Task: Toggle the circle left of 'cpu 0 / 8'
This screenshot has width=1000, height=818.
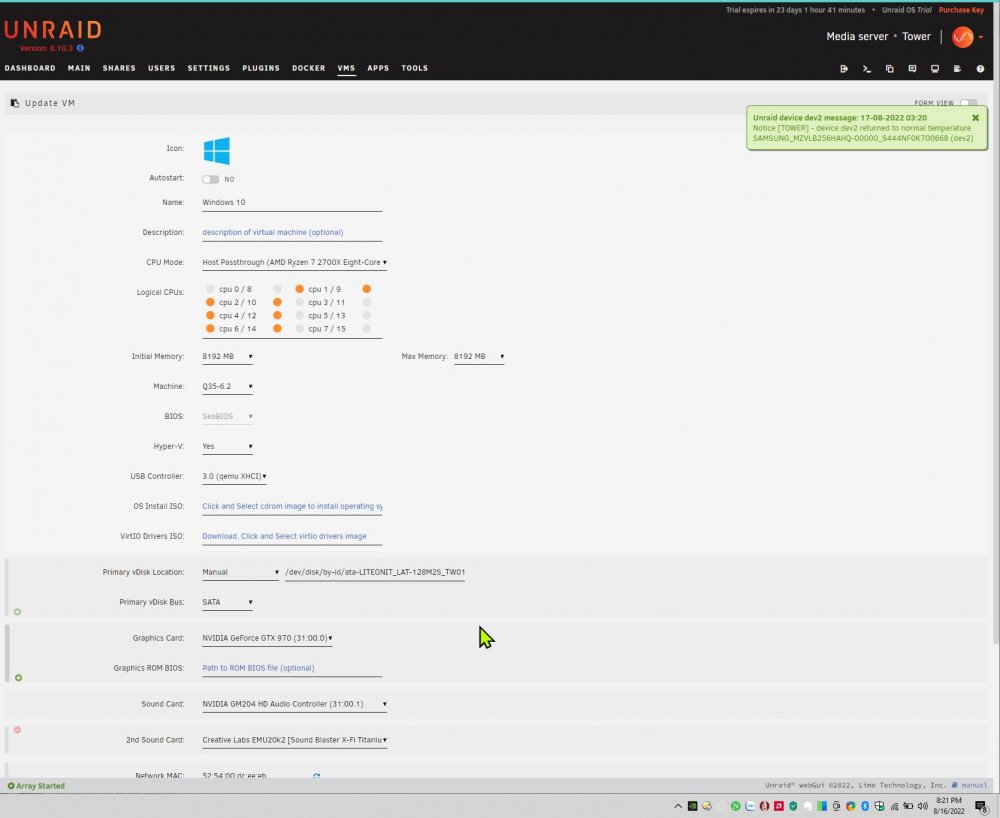Action: tap(210, 289)
